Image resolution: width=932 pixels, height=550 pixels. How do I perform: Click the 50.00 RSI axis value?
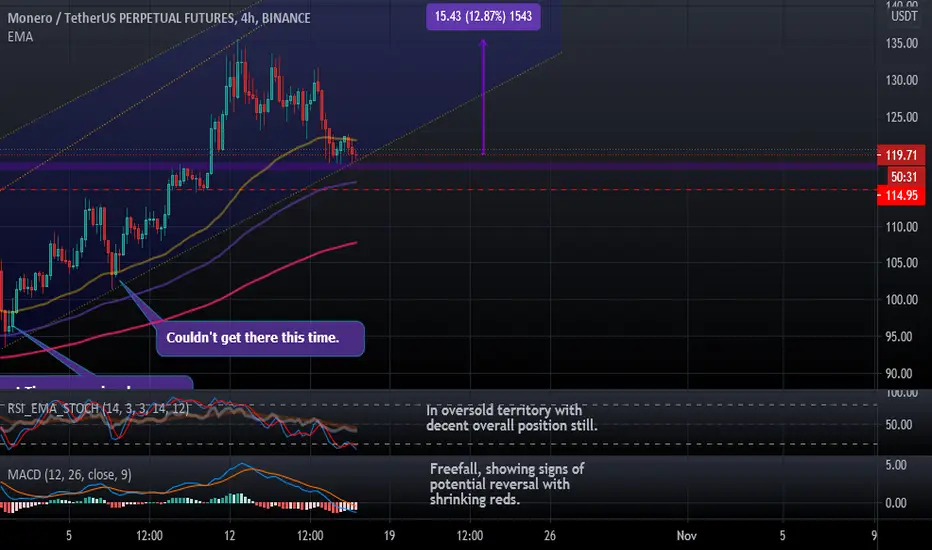[899, 425]
